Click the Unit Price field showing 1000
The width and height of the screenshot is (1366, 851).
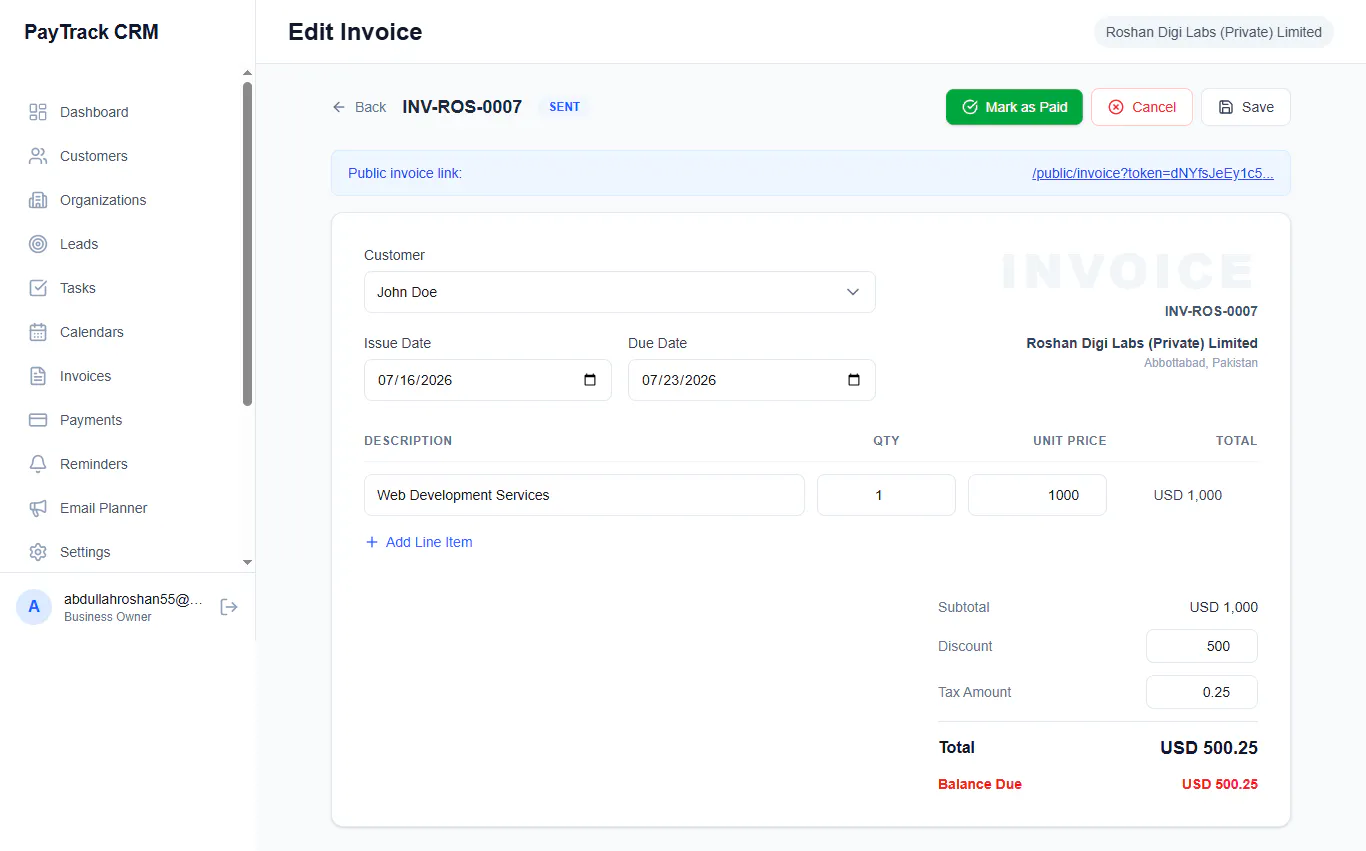pyautogui.click(x=1037, y=495)
